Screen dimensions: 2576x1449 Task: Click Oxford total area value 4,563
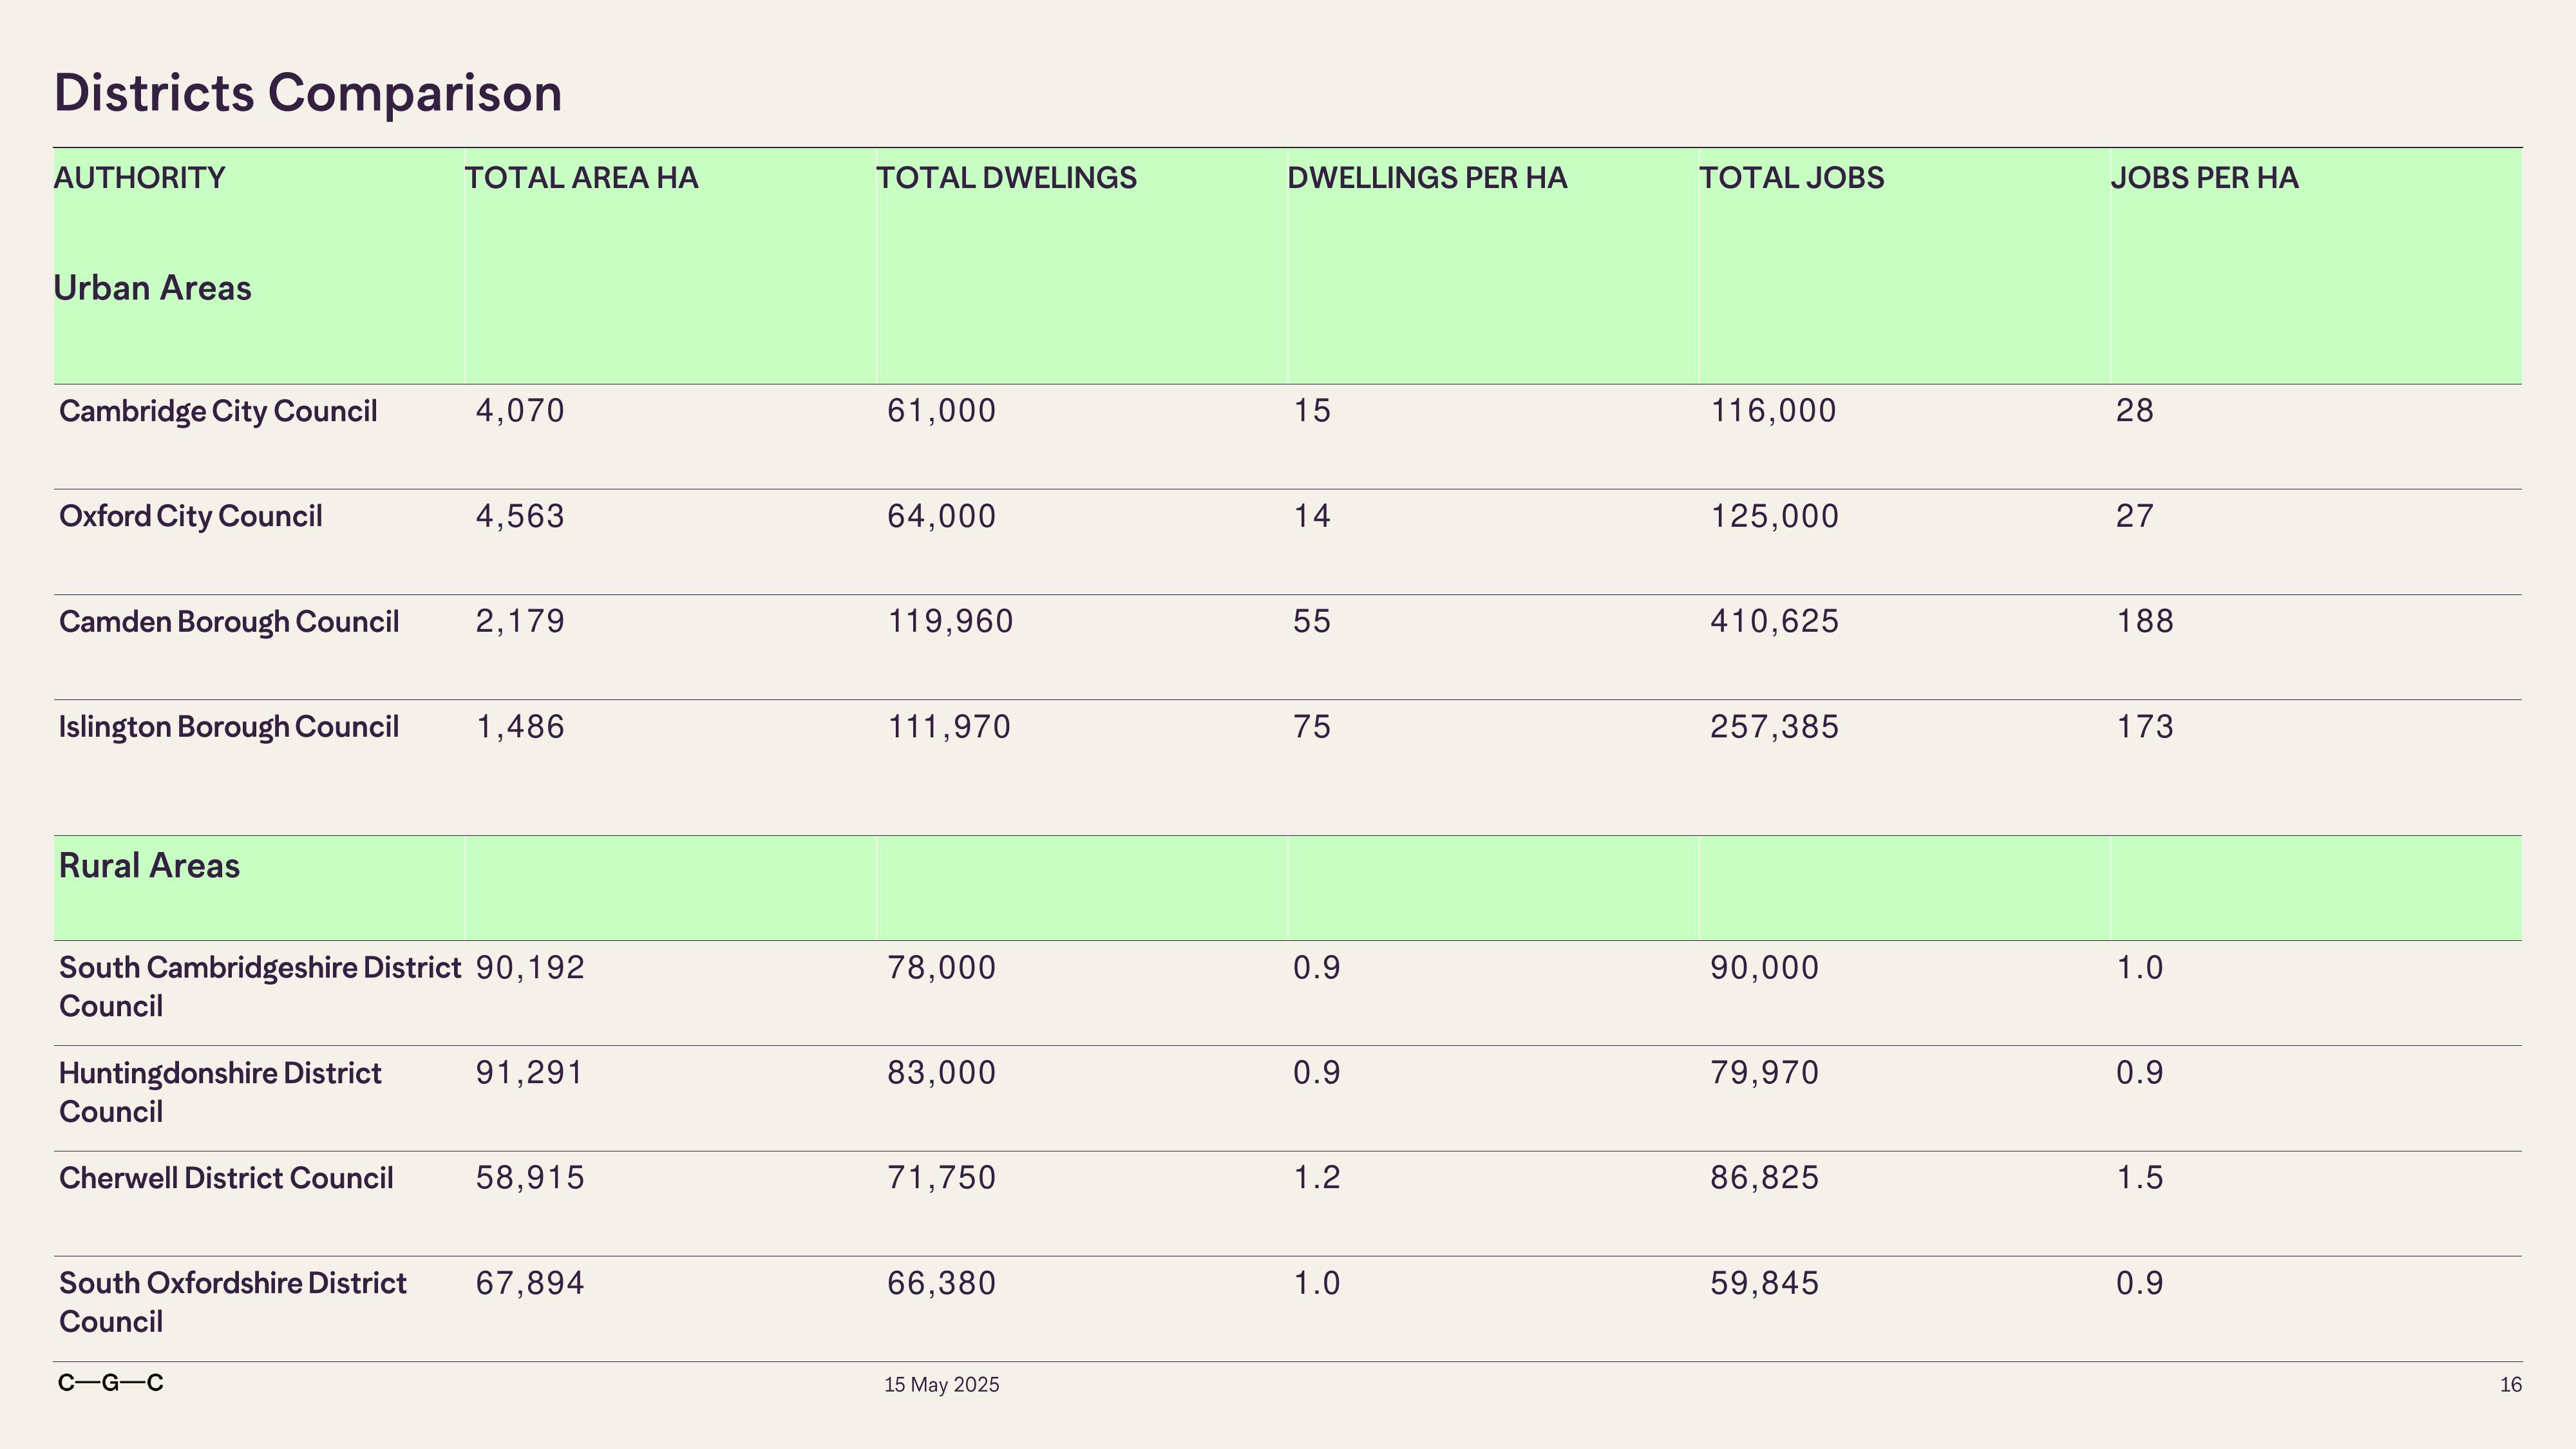(x=520, y=517)
